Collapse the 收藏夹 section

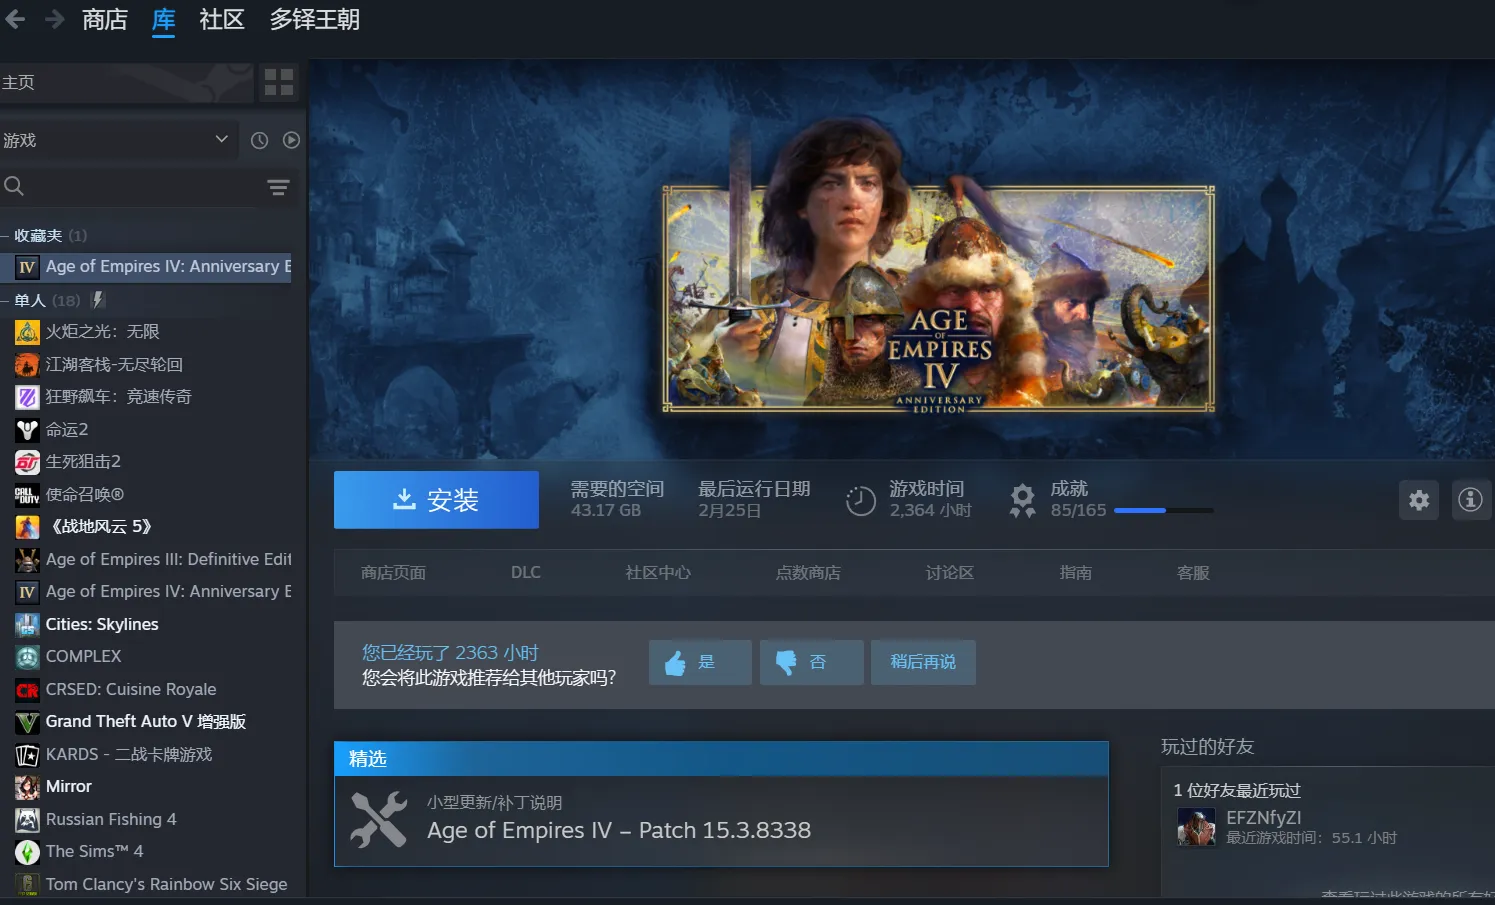click(x=6, y=236)
